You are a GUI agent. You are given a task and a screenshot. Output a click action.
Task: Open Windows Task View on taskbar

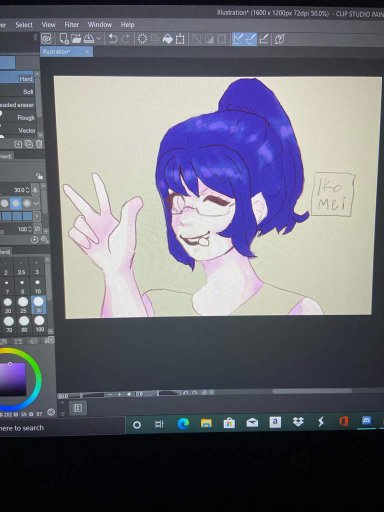point(159,424)
